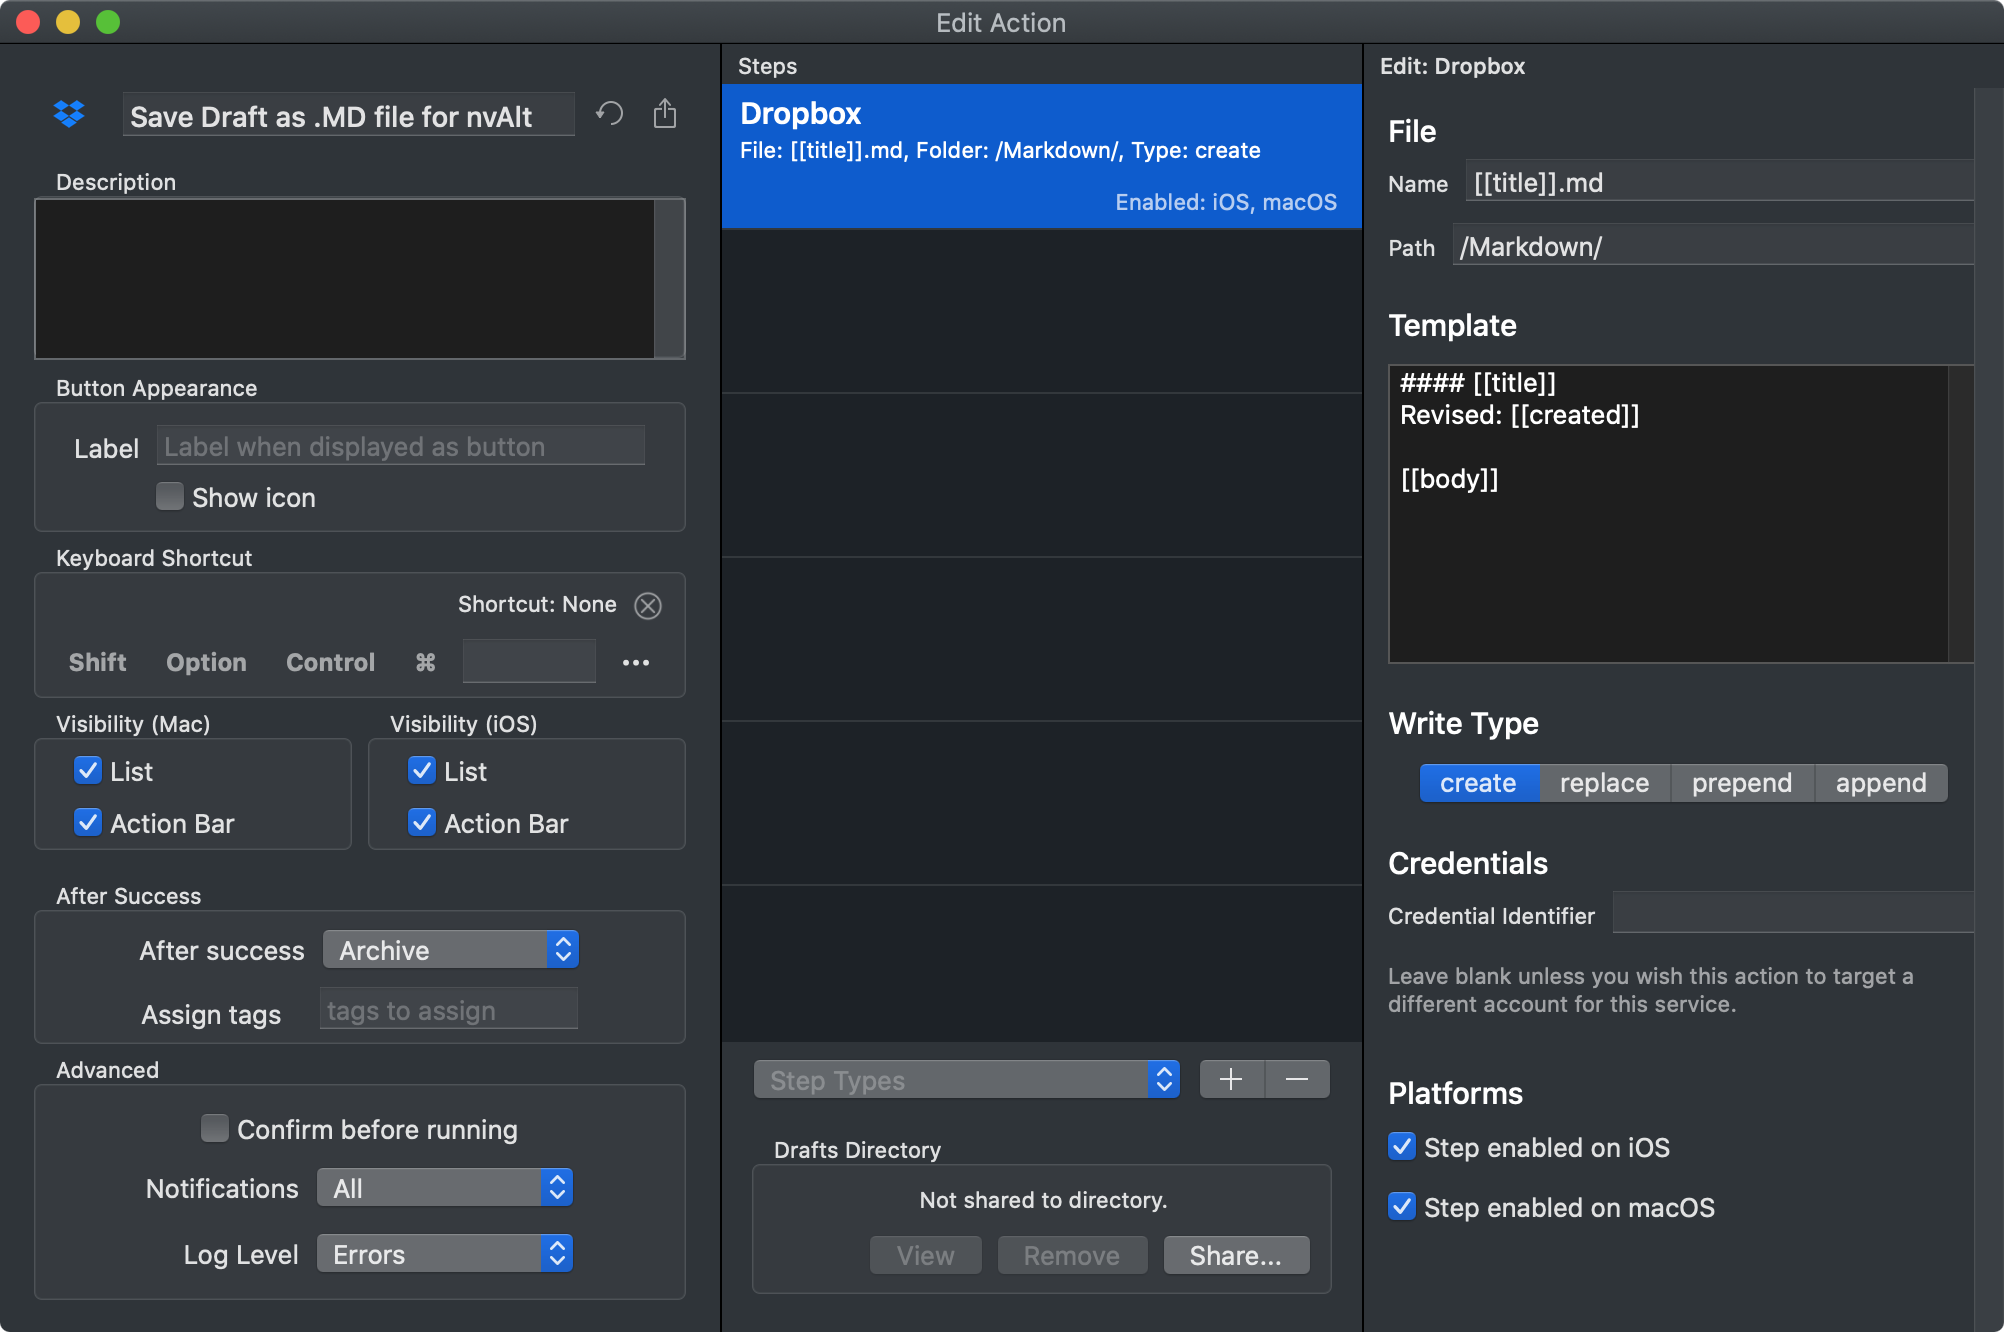2004x1332 pixels.
Task: Click the 'Enabled: iOS, macOS' text
Action: tap(1226, 202)
